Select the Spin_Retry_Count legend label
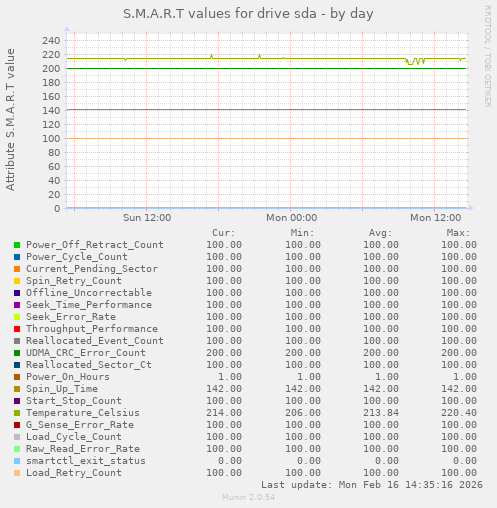 74,281
